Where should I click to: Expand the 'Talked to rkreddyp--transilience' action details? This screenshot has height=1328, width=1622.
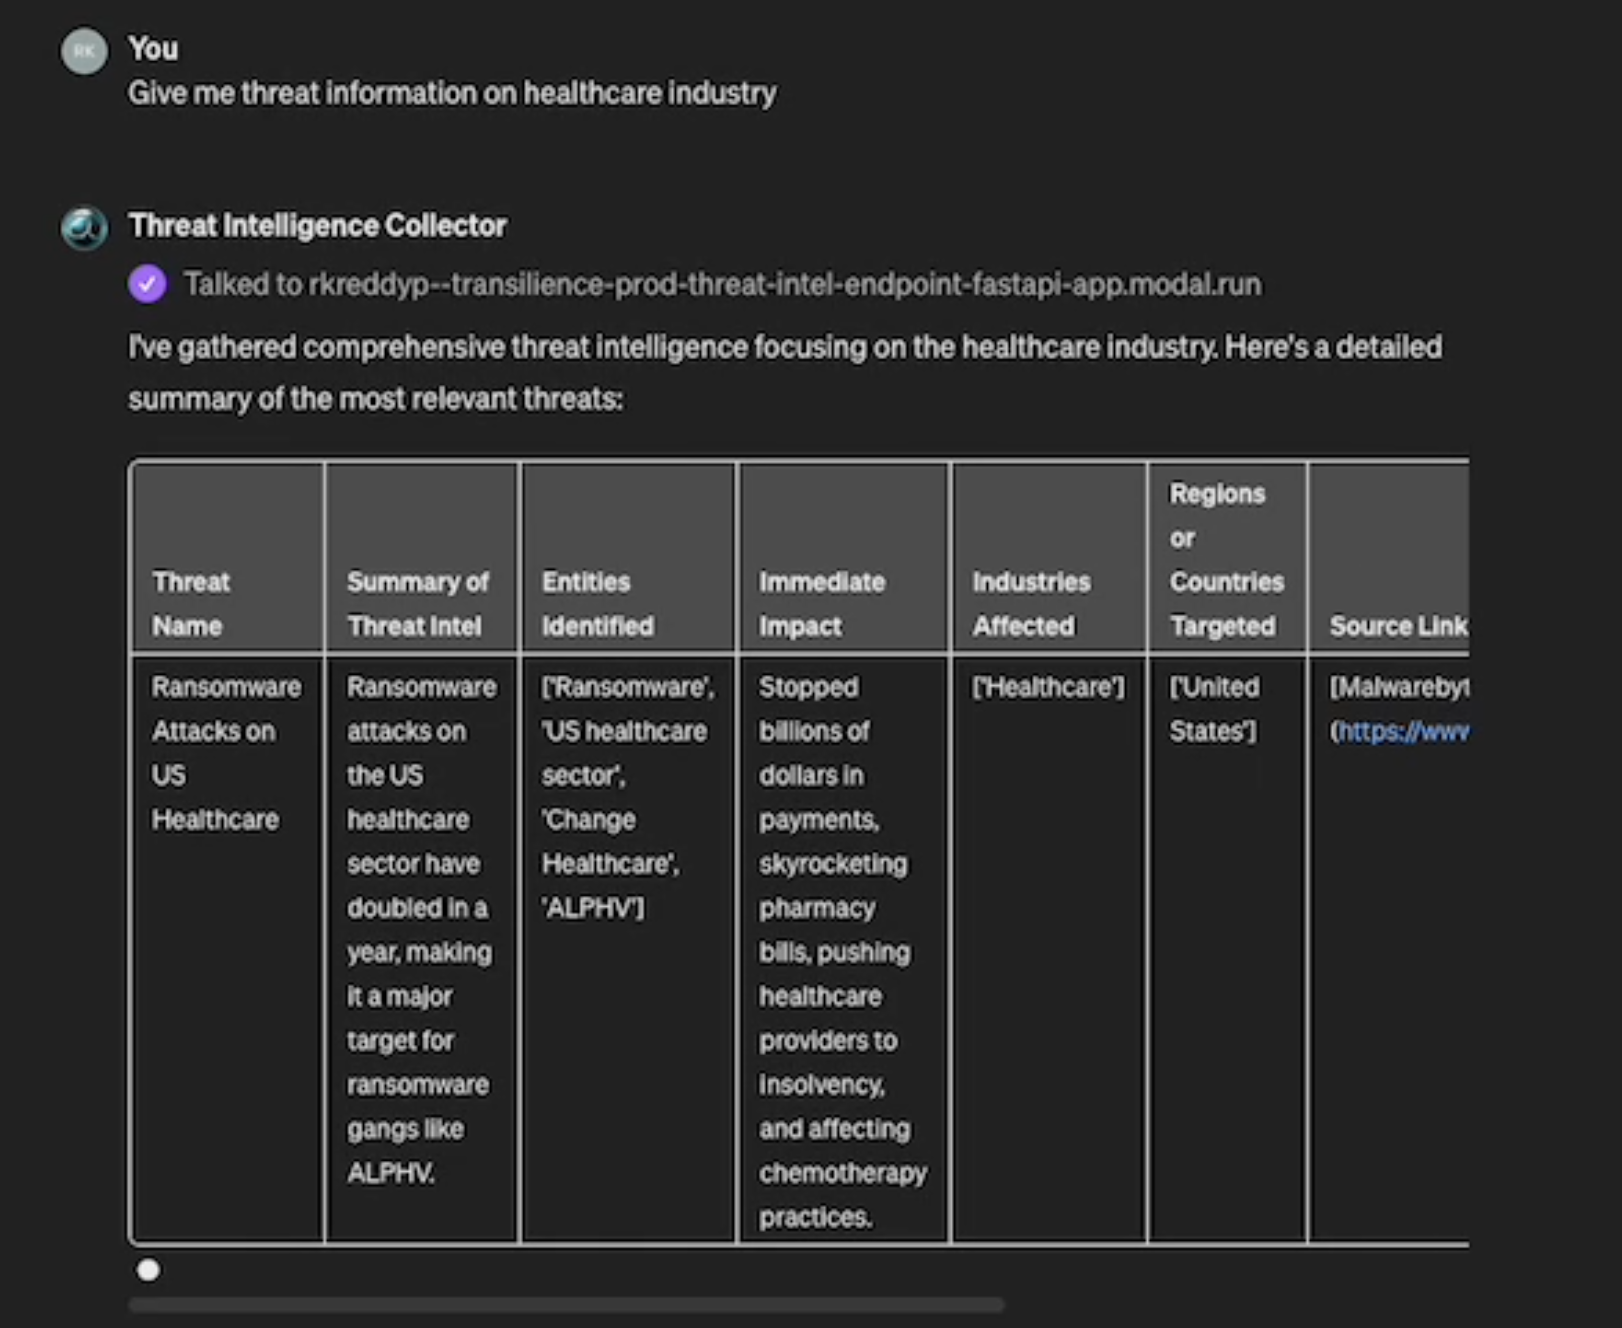tap(722, 284)
